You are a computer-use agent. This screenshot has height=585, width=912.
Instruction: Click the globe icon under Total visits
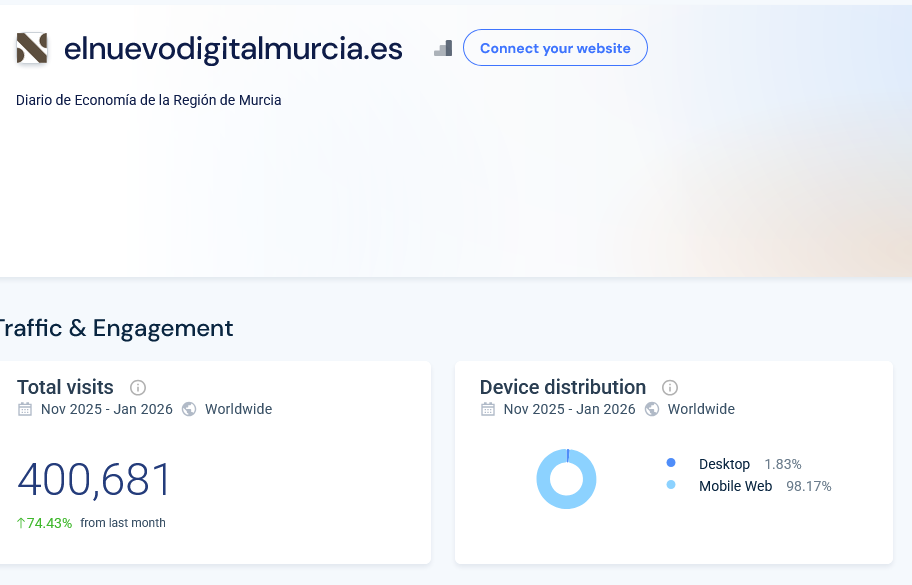click(189, 409)
